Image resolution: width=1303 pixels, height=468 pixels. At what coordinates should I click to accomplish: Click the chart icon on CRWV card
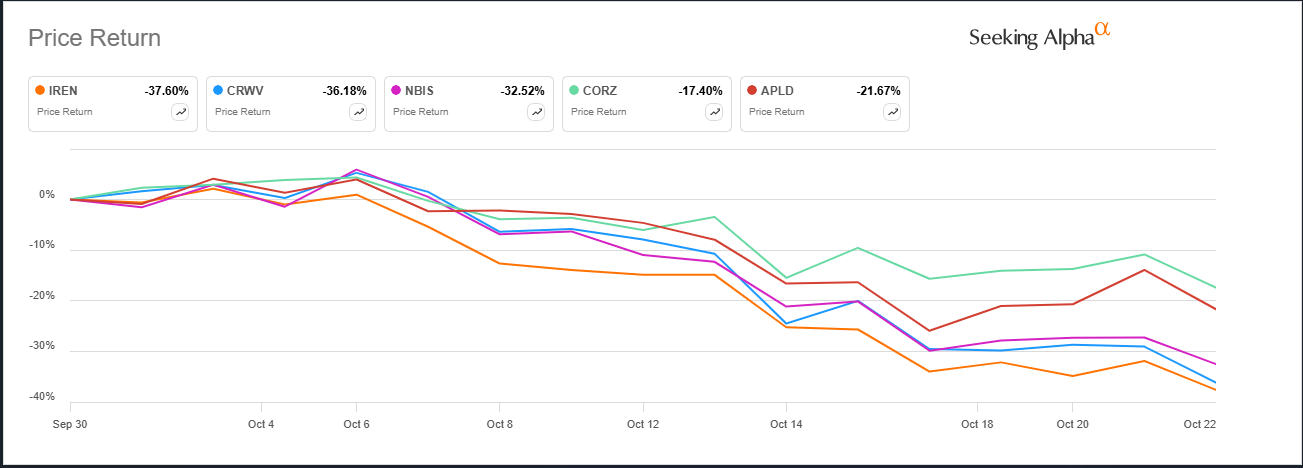tap(358, 112)
